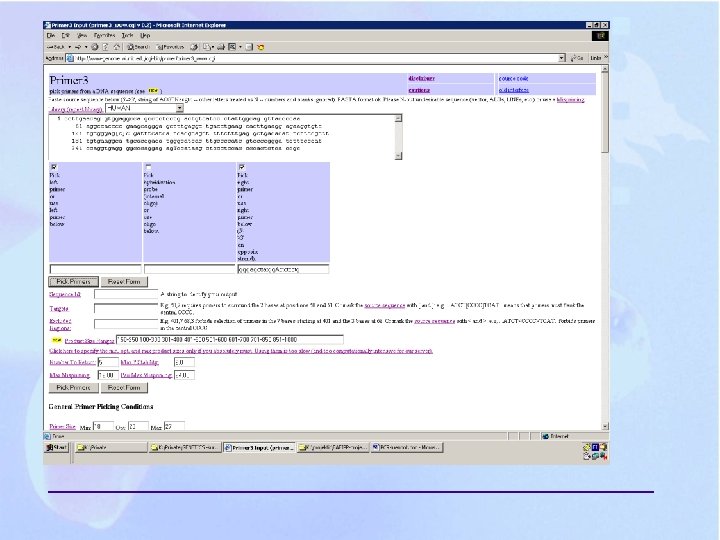Open the Targets help link
The height and width of the screenshot is (540, 720).
pyautogui.click(x=59, y=309)
